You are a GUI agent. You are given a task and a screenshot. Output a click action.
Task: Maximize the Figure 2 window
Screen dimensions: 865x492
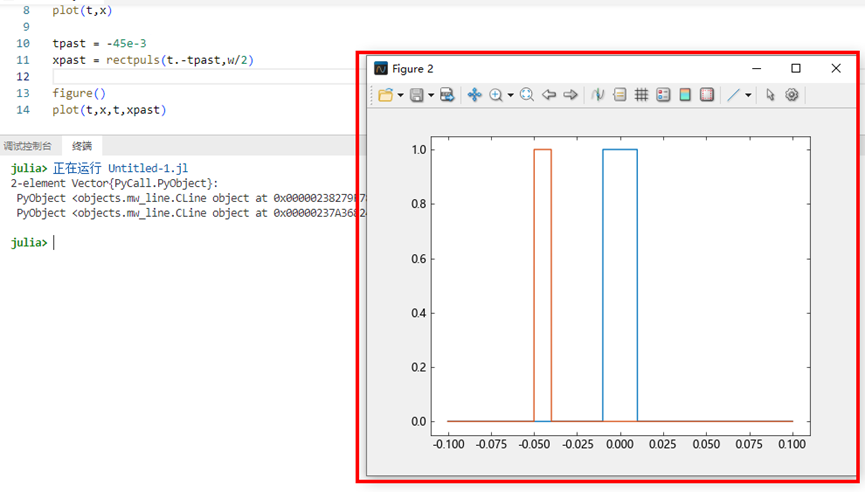click(795, 68)
